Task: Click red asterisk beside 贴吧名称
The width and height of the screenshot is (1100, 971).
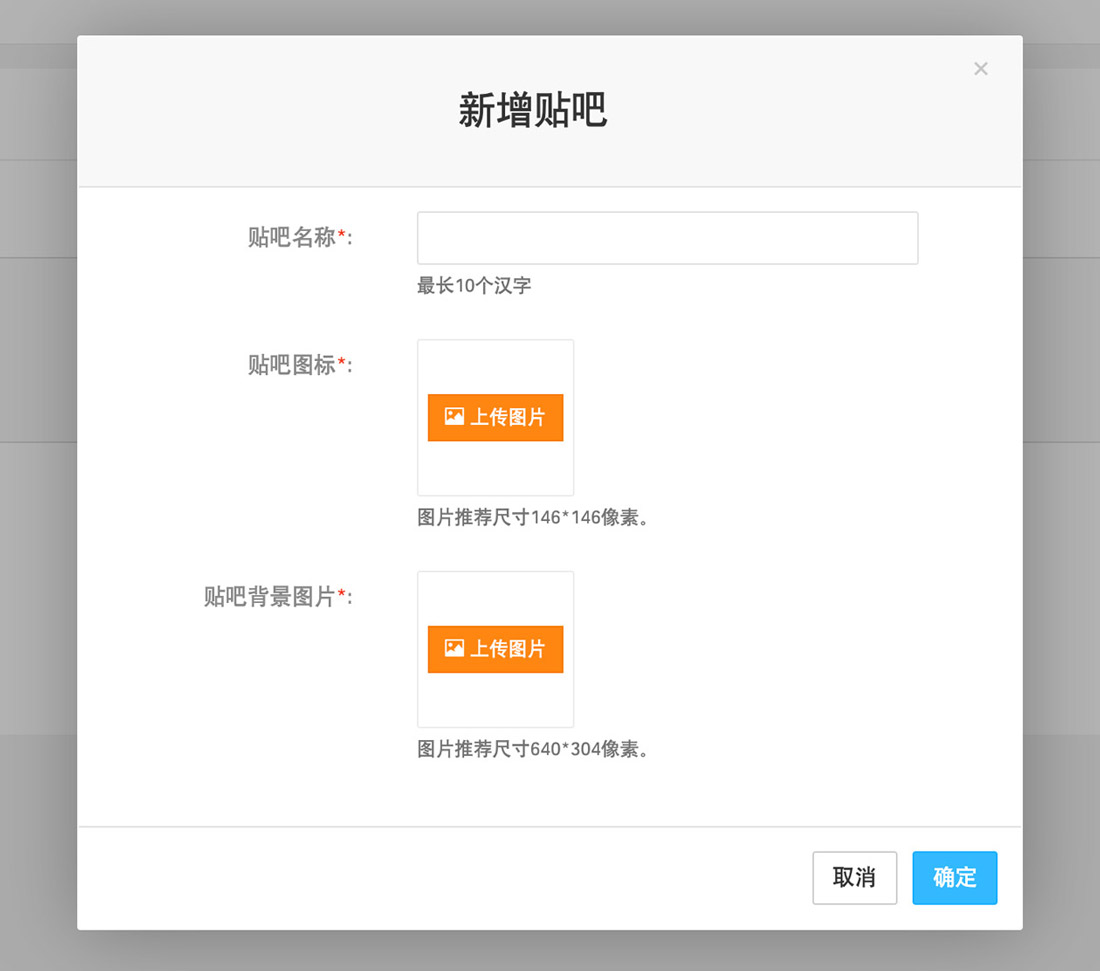Action: coord(341,235)
